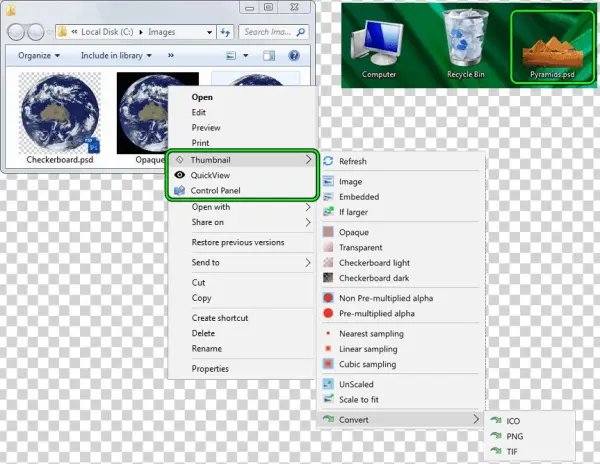Expand the Convert submenu chevron
Viewport: 600px width, 464px height.
(476, 419)
